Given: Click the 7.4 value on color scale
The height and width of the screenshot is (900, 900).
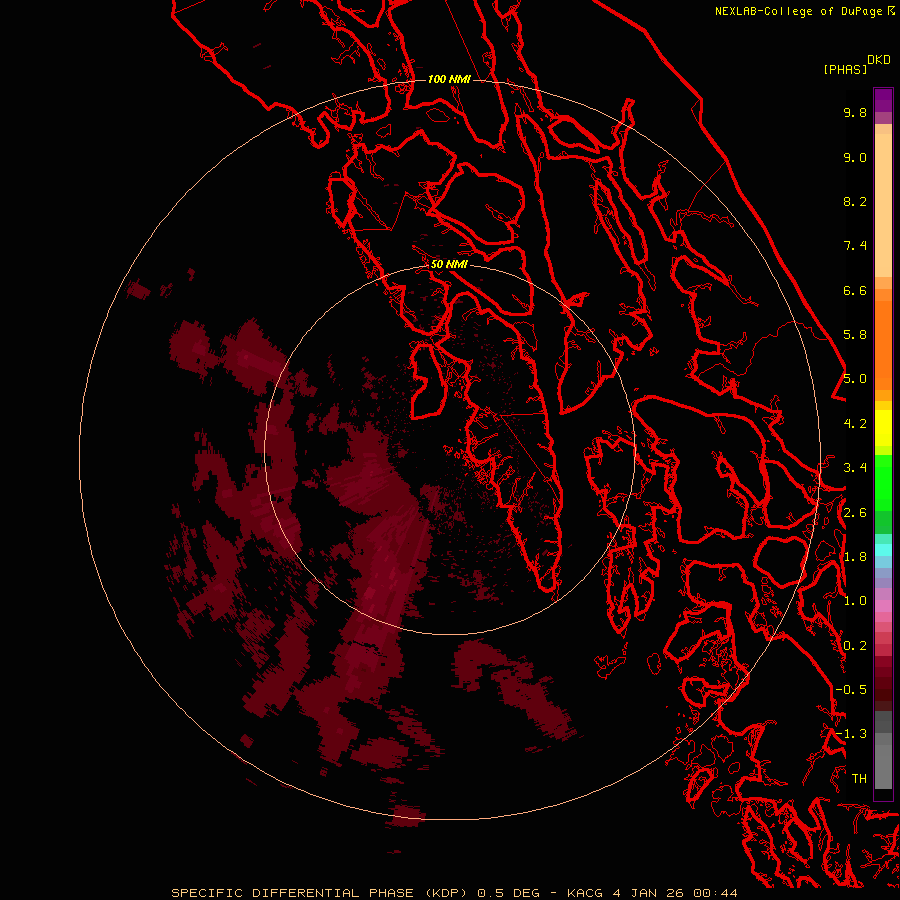Looking at the screenshot, I should pos(855,246).
